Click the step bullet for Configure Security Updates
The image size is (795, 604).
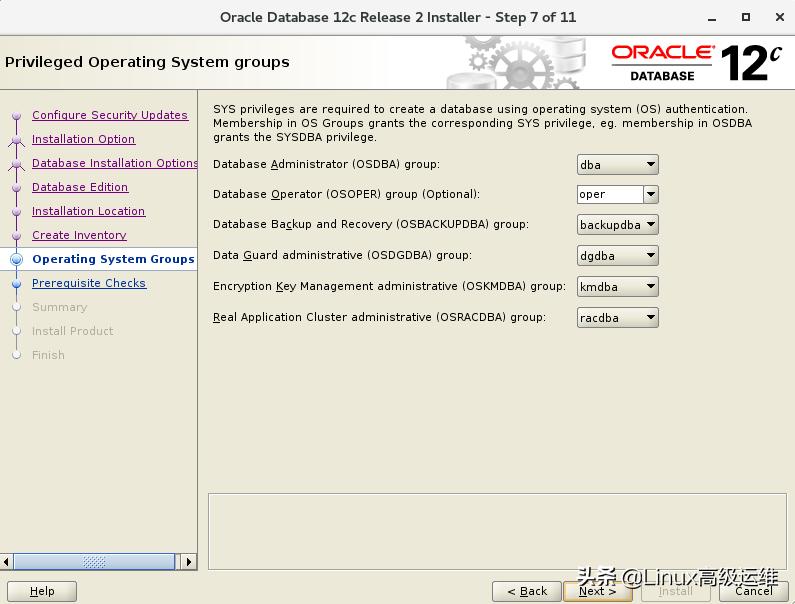click(x=17, y=116)
